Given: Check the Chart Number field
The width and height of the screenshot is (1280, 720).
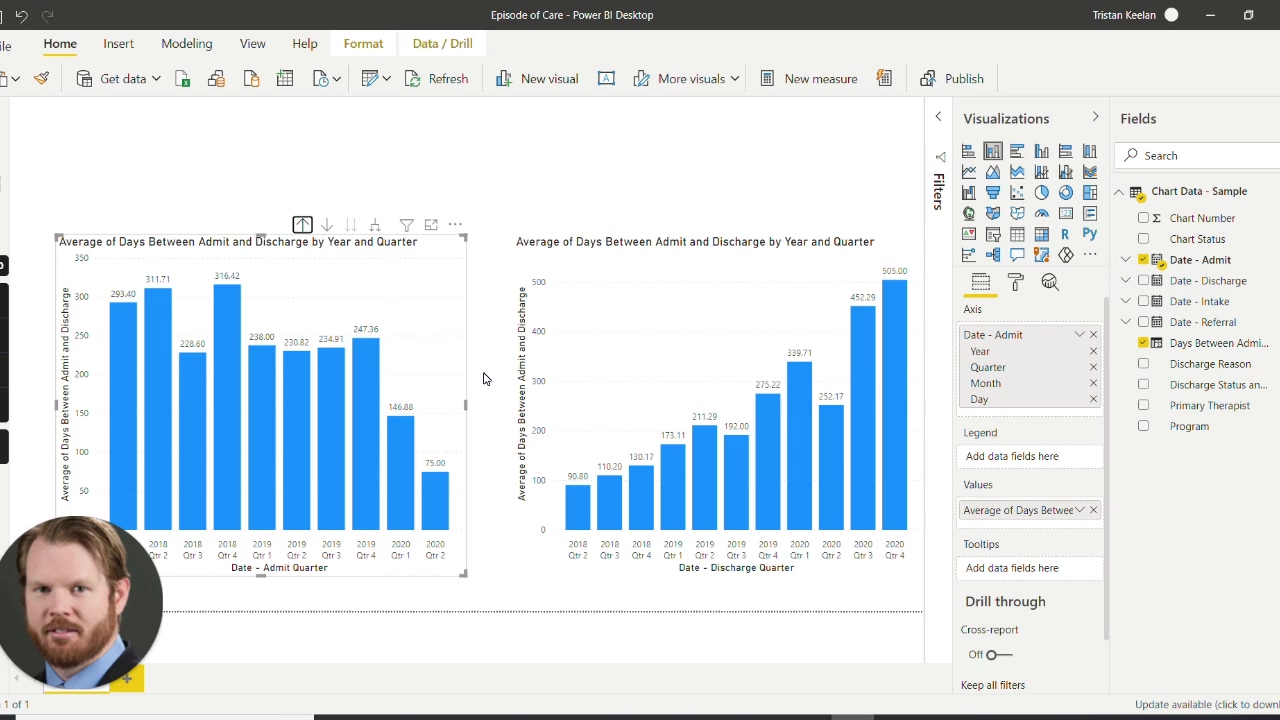Looking at the screenshot, I should coord(1143,218).
